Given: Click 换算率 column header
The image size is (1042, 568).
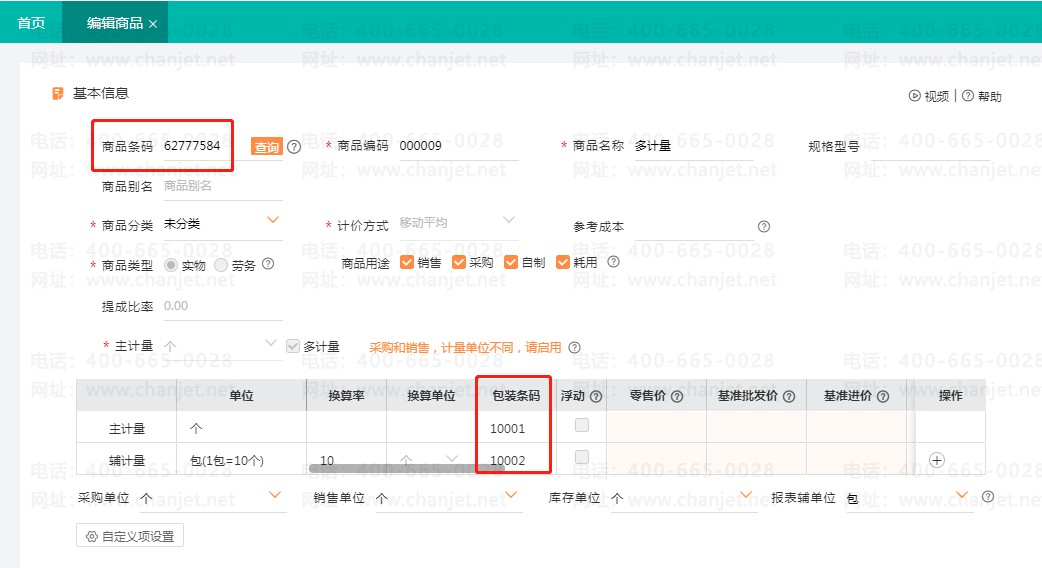Looking at the screenshot, I should pos(346,396).
